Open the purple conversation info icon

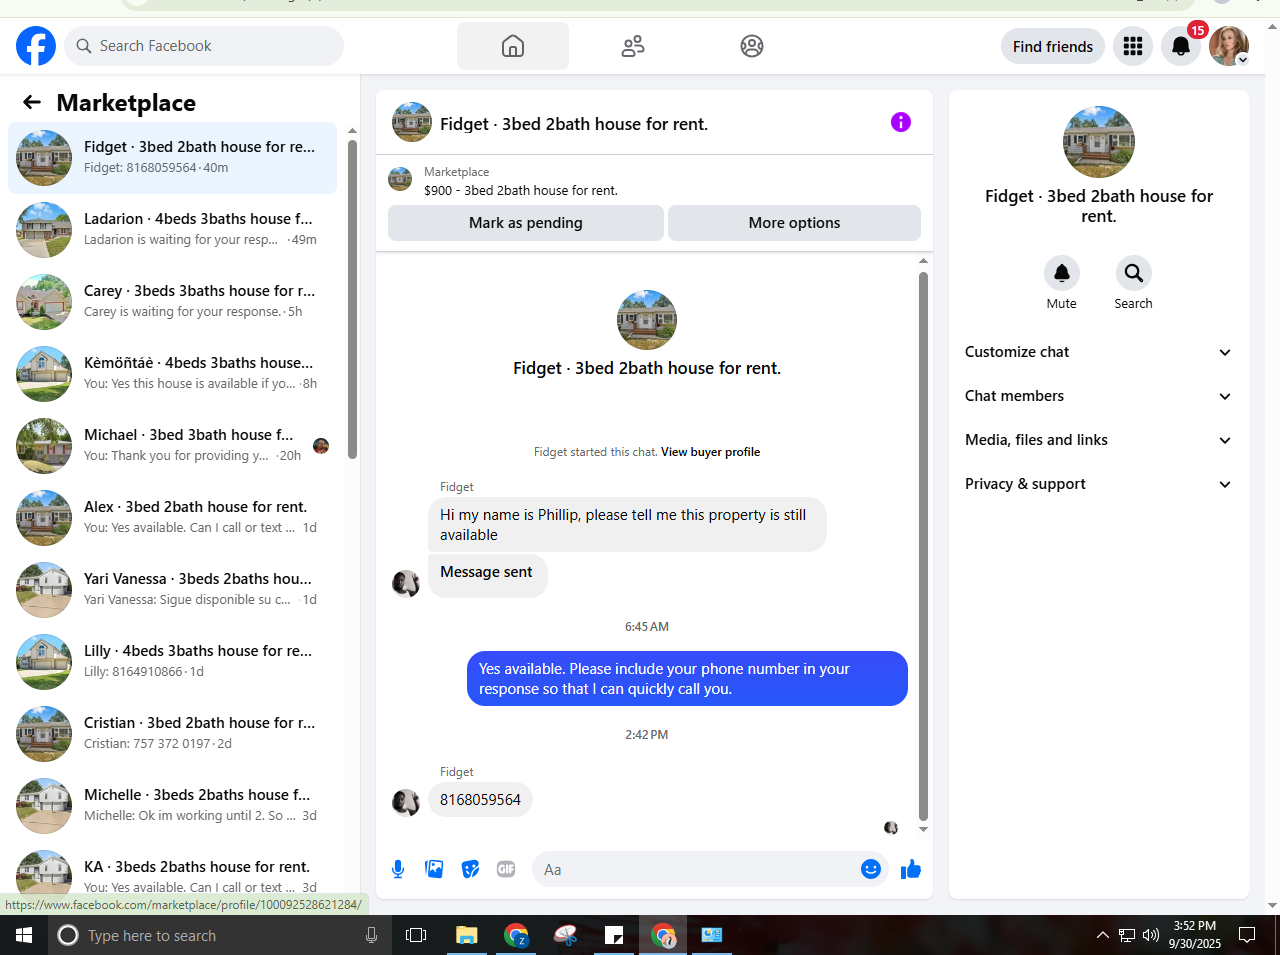(x=901, y=122)
